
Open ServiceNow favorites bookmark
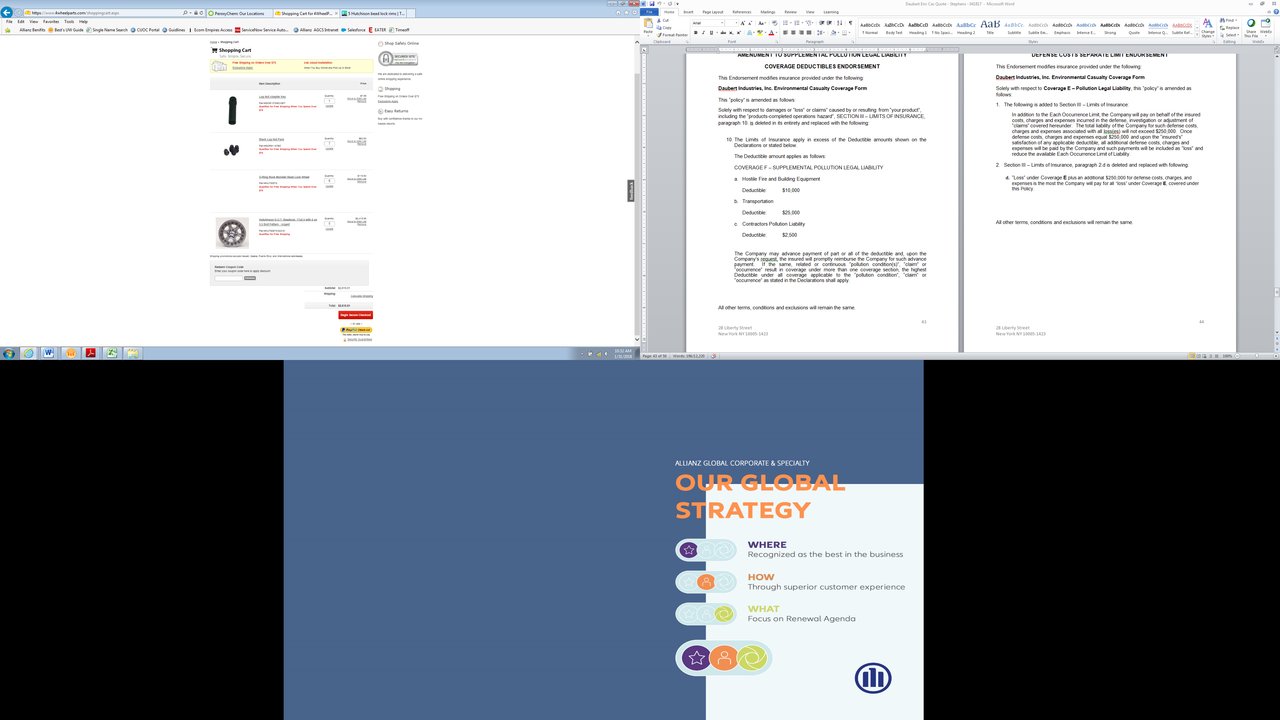pos(262,30)
